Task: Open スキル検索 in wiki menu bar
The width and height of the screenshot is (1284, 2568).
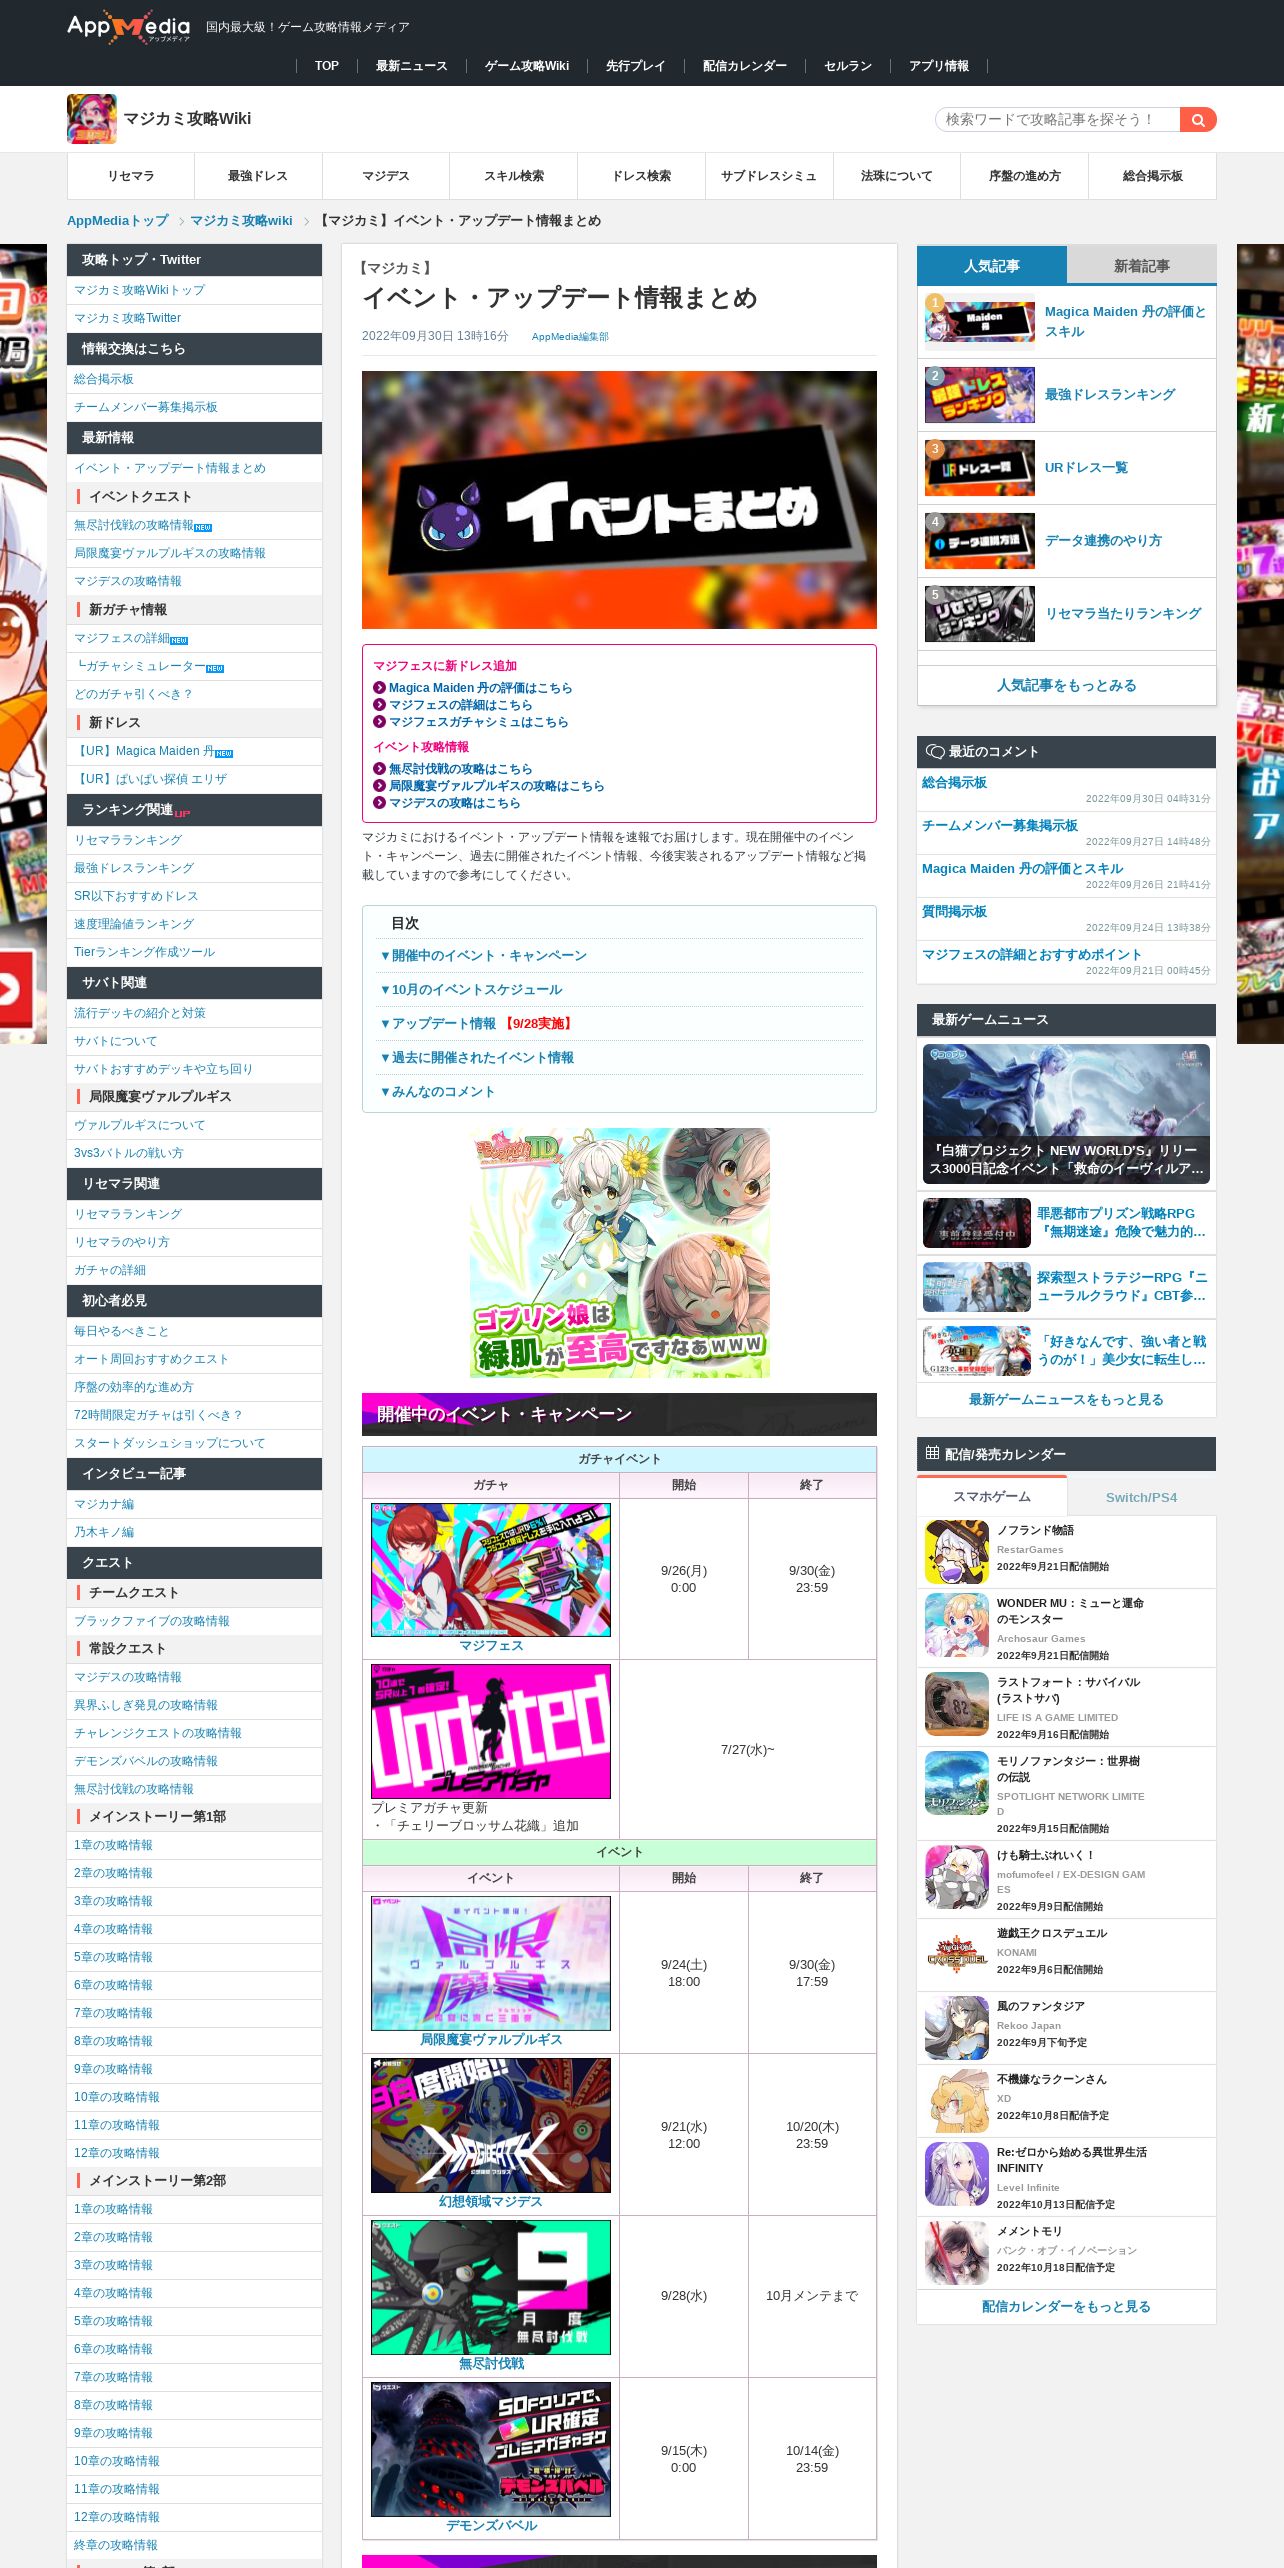Action: [x=514, y=176]
